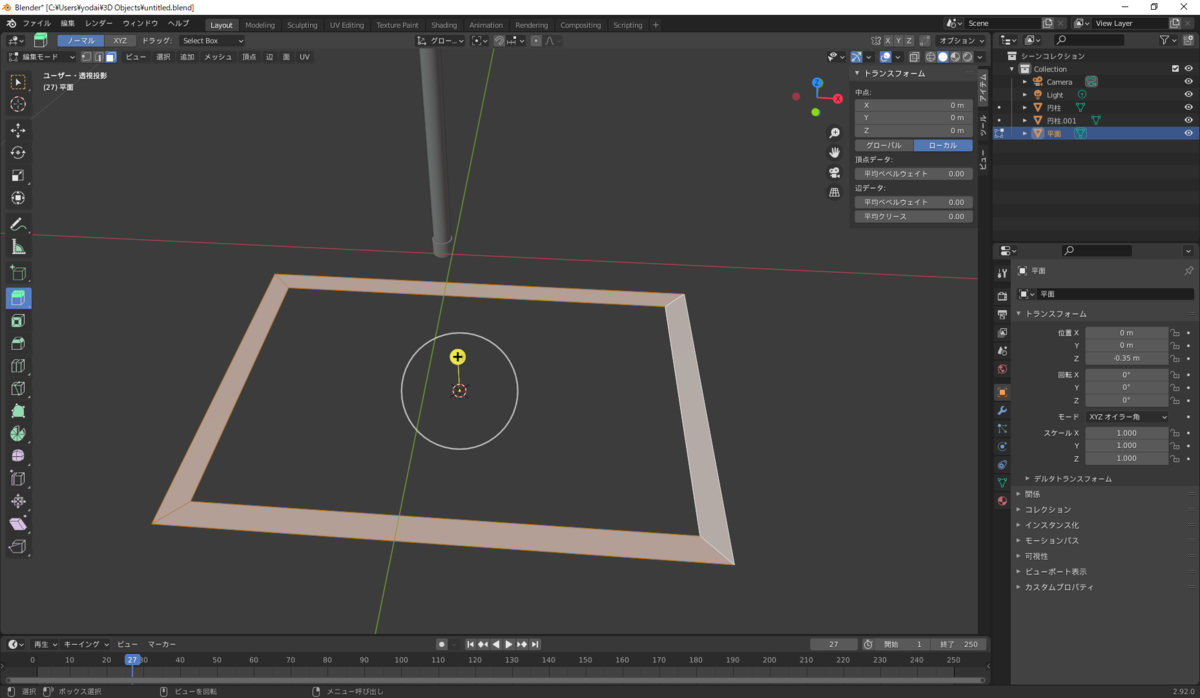This screenshot has width=1200, height=698.
Task: Open the ファイル menu
Action: (x=36, y=23)
